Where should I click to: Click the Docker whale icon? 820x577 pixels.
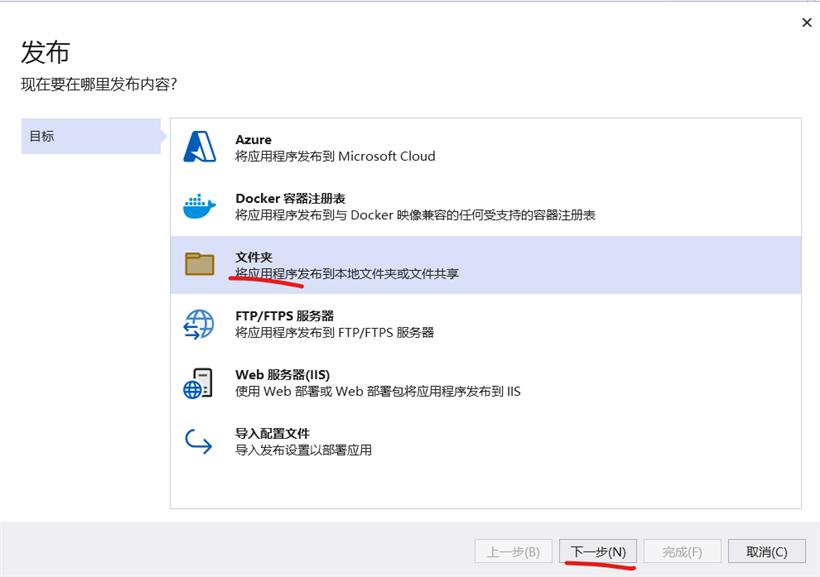click(199, 206)
